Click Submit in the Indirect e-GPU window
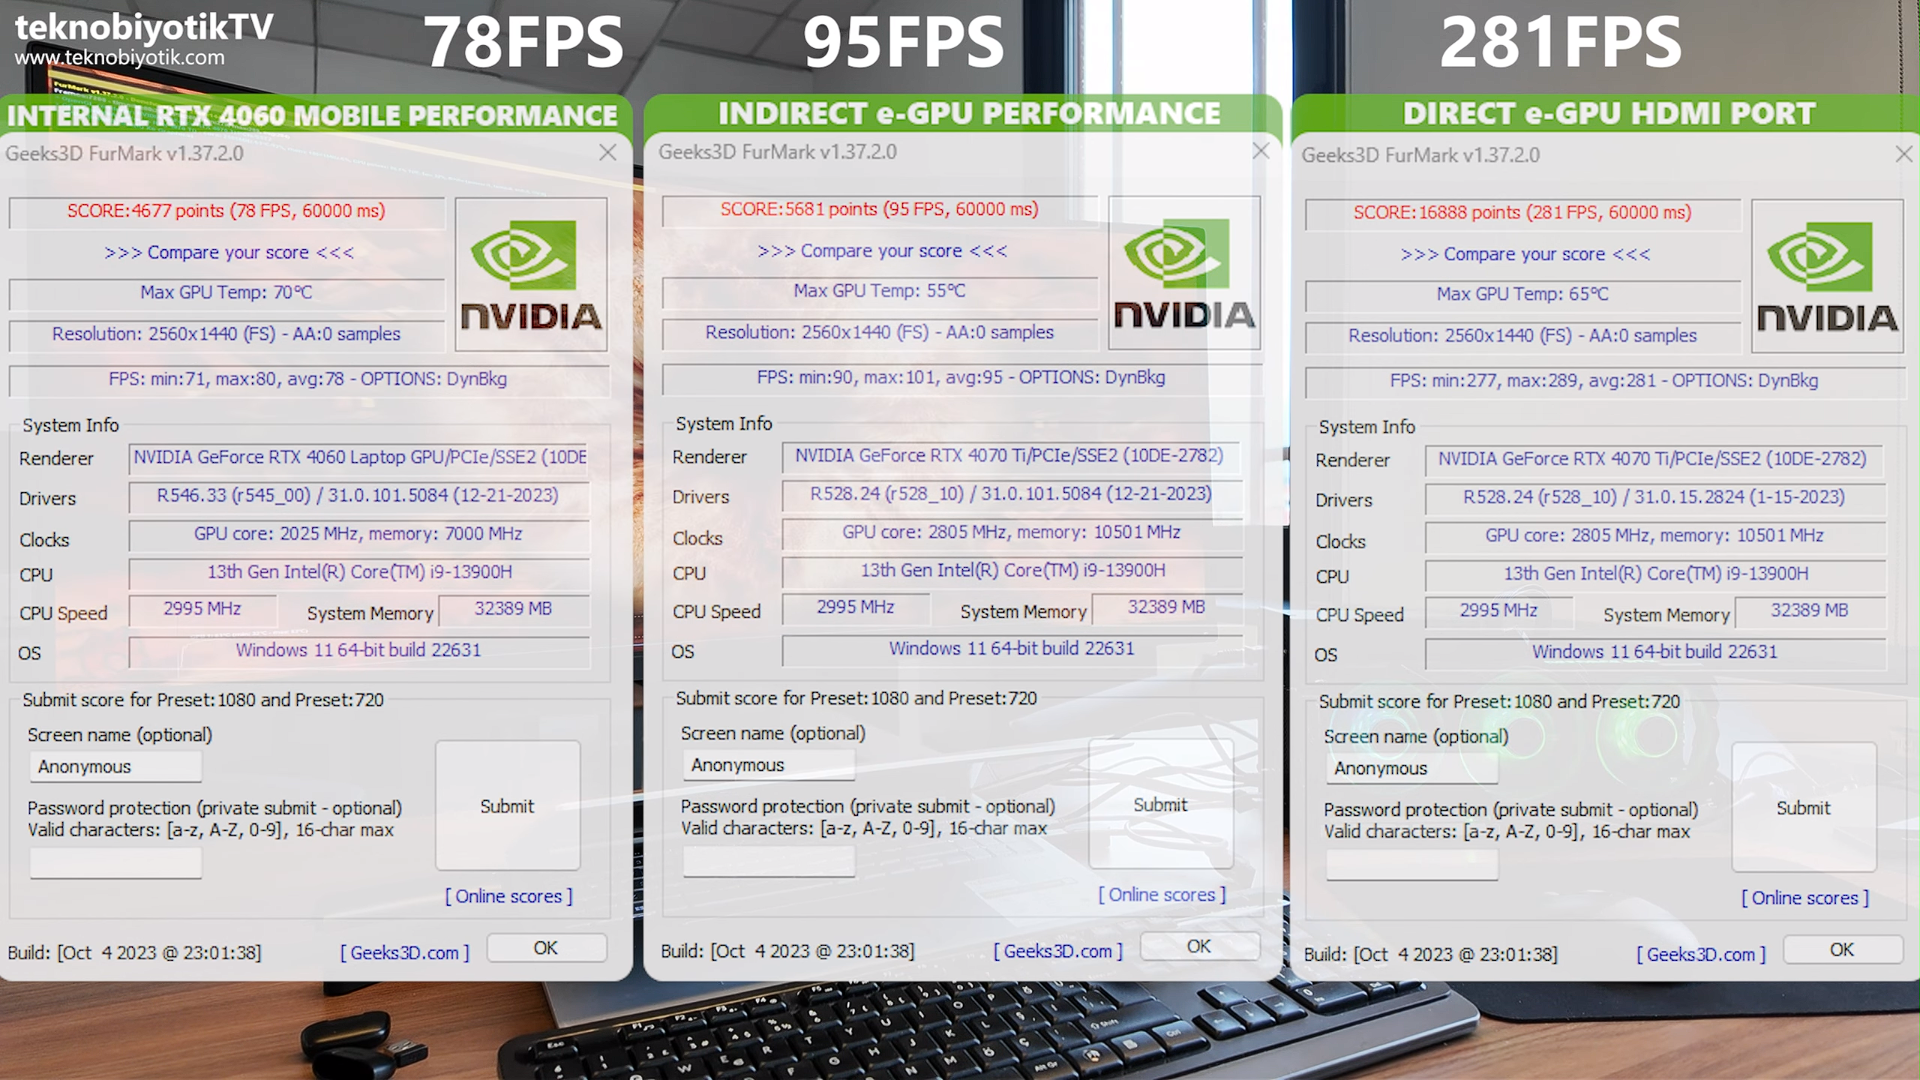The image size is (1920, 1080). click(1160, 804)
